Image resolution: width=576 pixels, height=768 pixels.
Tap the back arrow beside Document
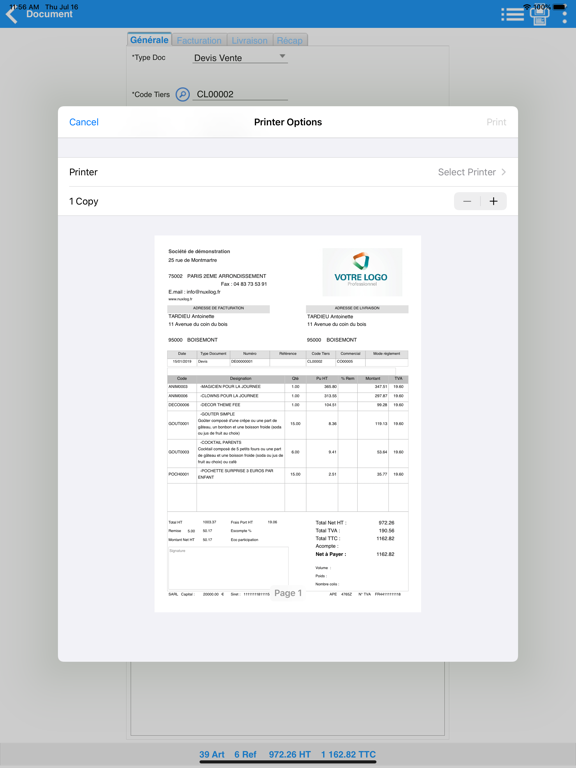(x=12, y=15)
